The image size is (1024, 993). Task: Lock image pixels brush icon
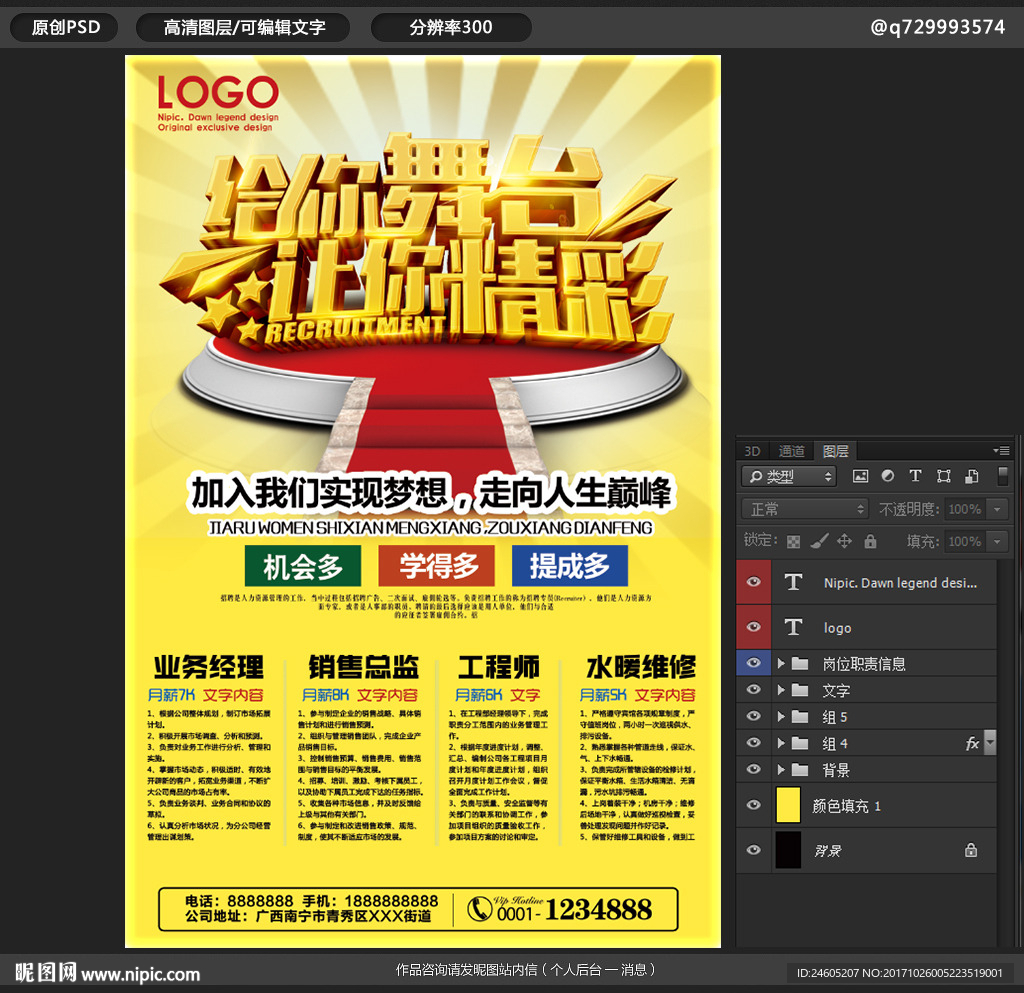(x=819, y=541)
